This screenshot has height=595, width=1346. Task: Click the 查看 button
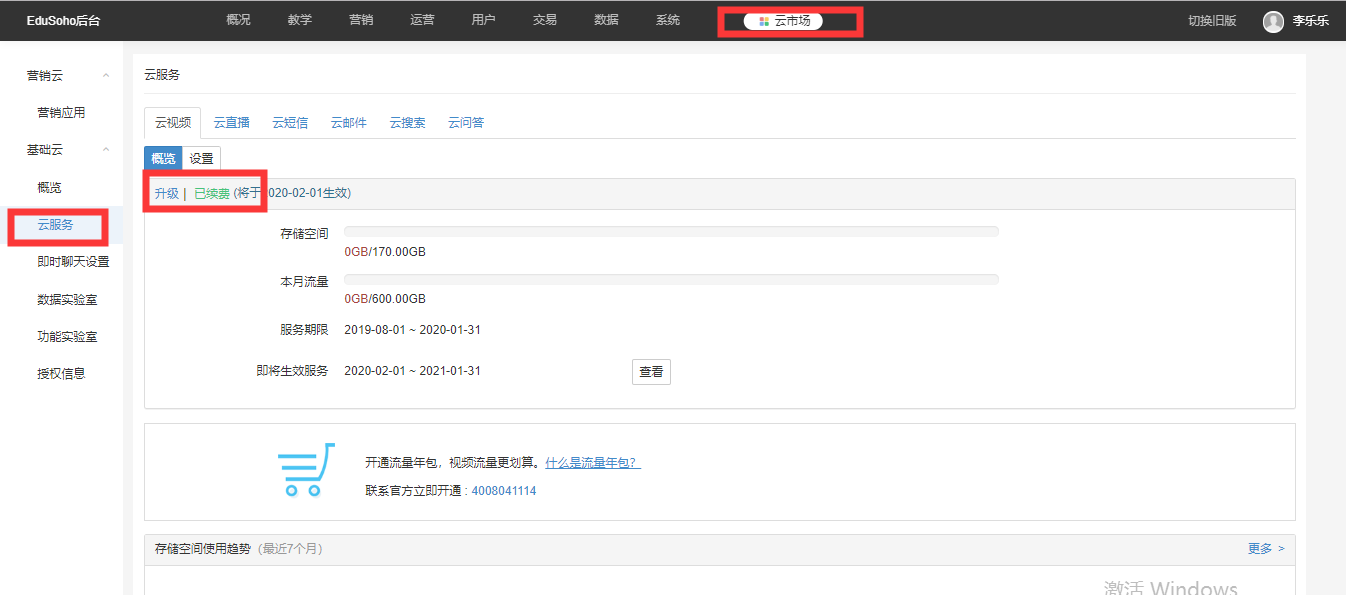(x=651, y=372)
